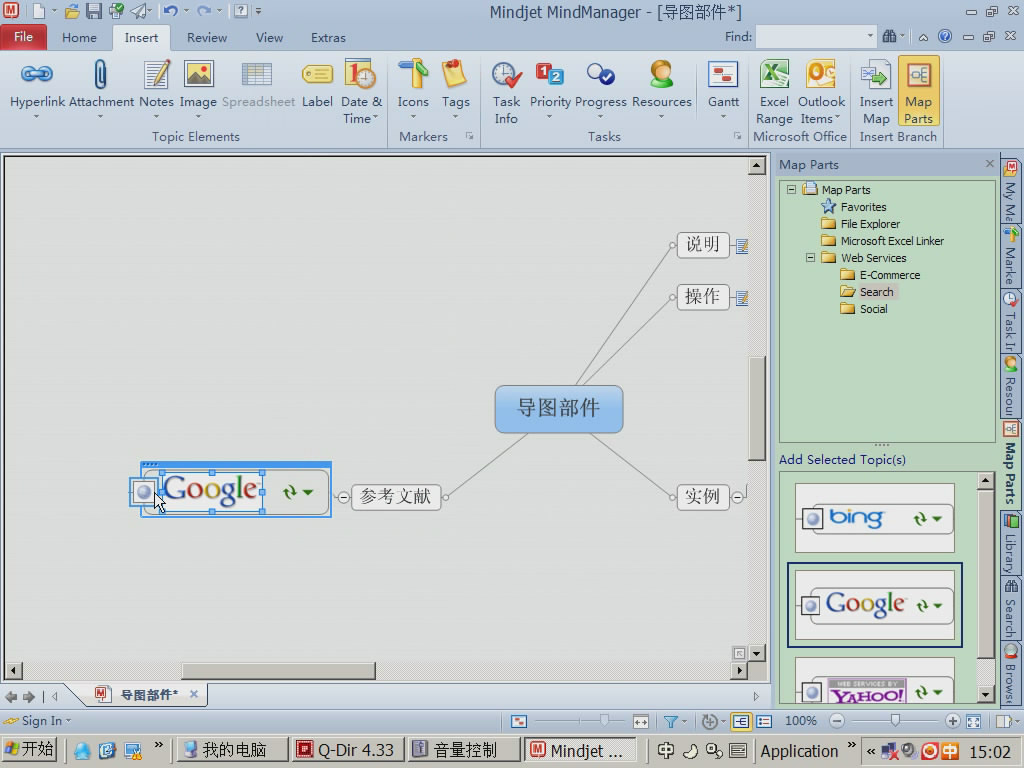Image resolution: width=1024 pixels, height=768 pixels.
Task: Zoom in with the plus button
Action: (x=952, y=721)
